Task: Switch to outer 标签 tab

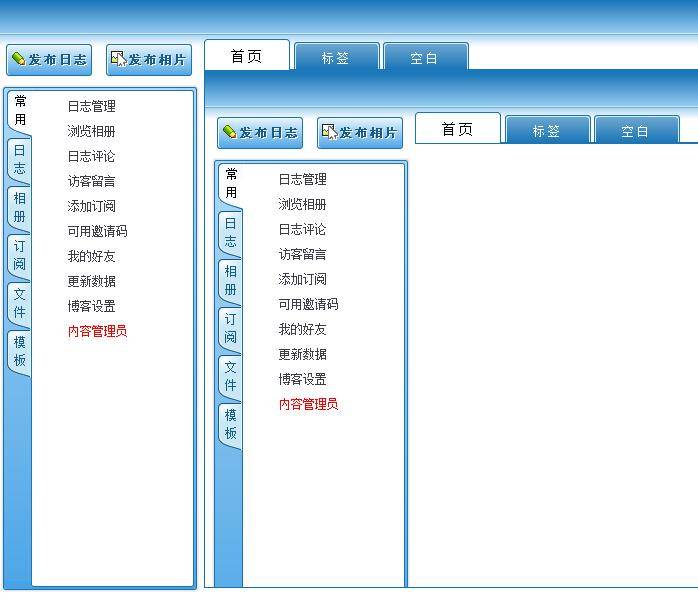Action: pyautogui.click(x=336, y=58)
